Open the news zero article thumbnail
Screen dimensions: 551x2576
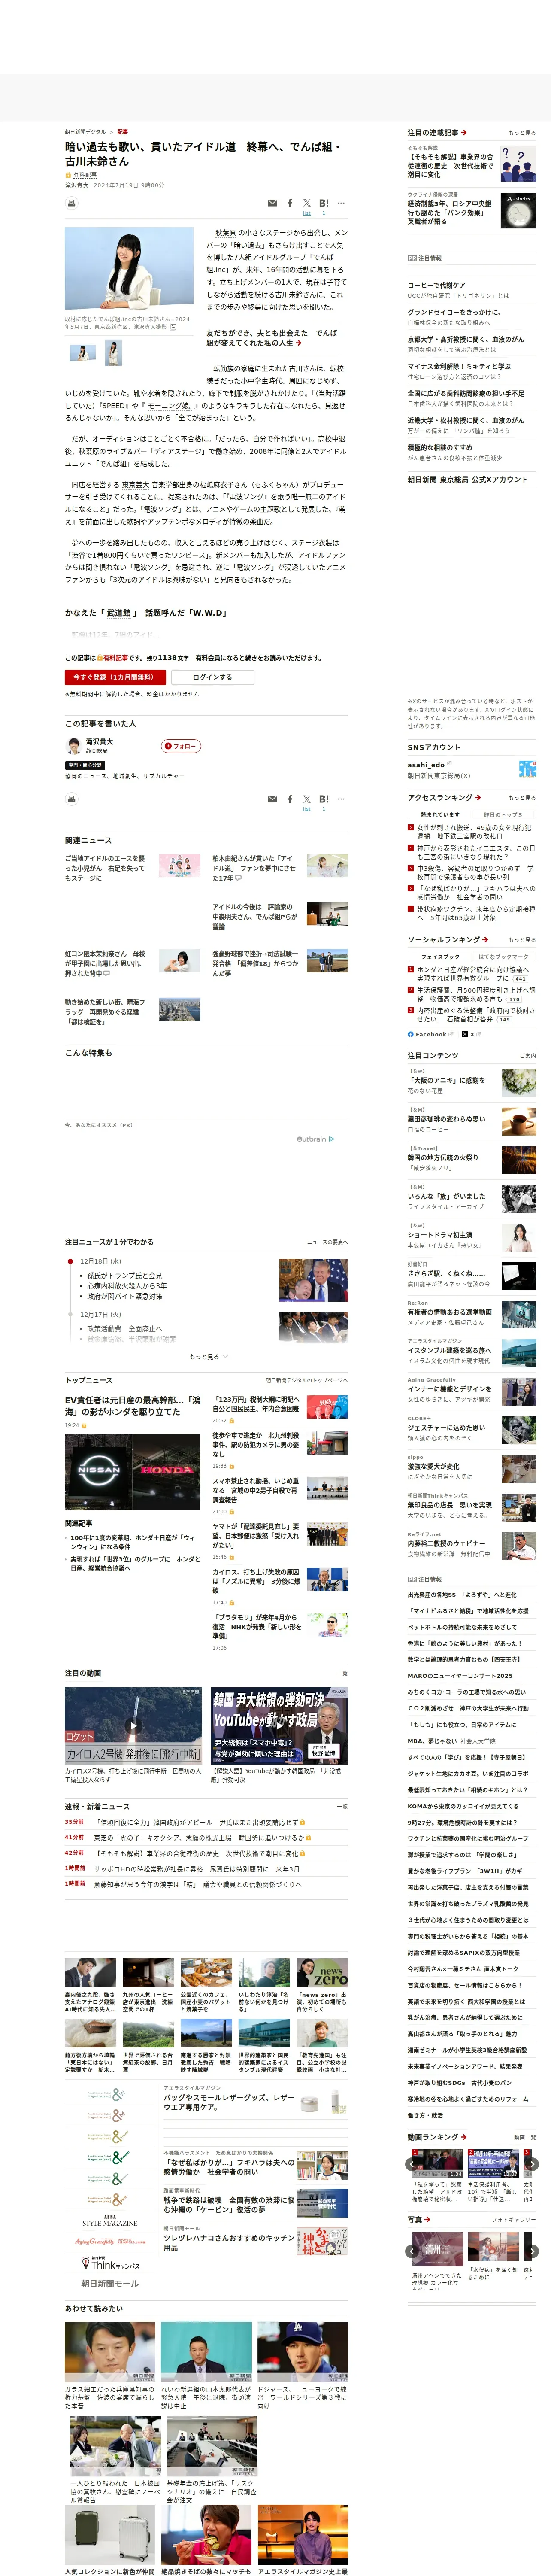tap(322, 1972)
